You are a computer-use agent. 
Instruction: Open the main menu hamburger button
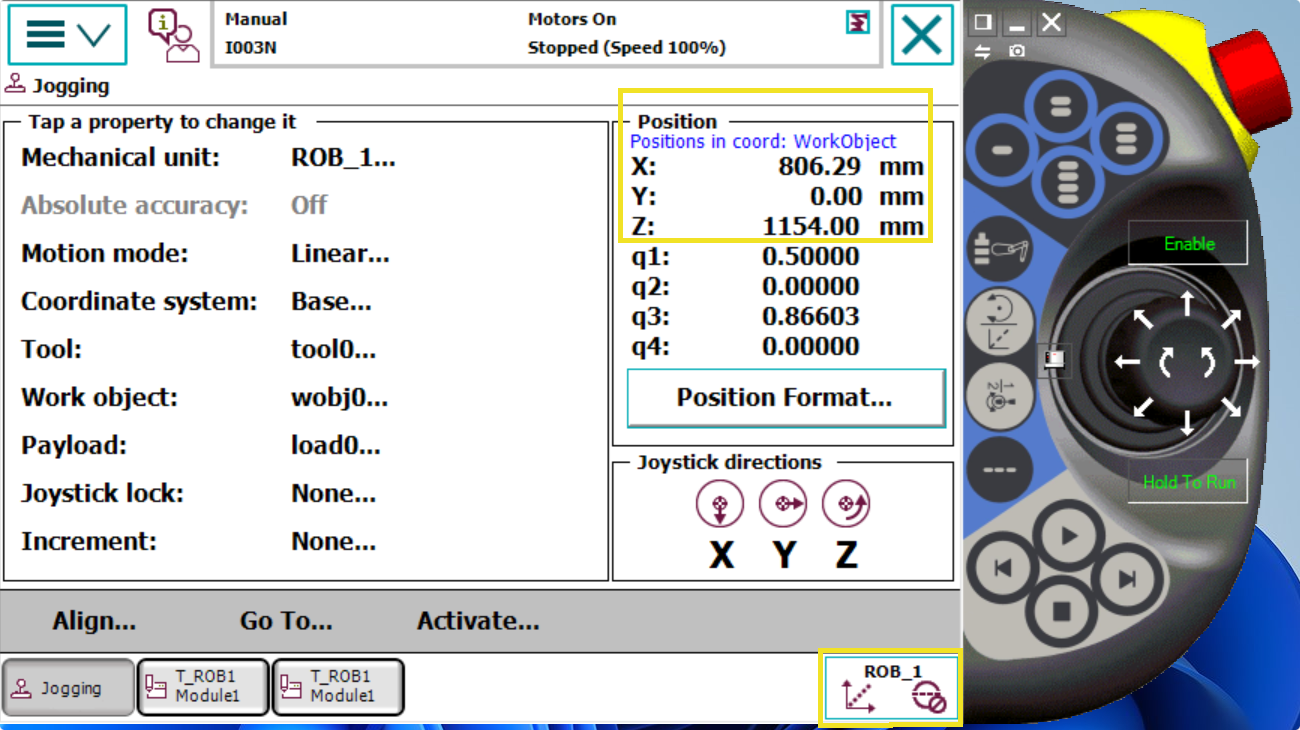point(67,35)
